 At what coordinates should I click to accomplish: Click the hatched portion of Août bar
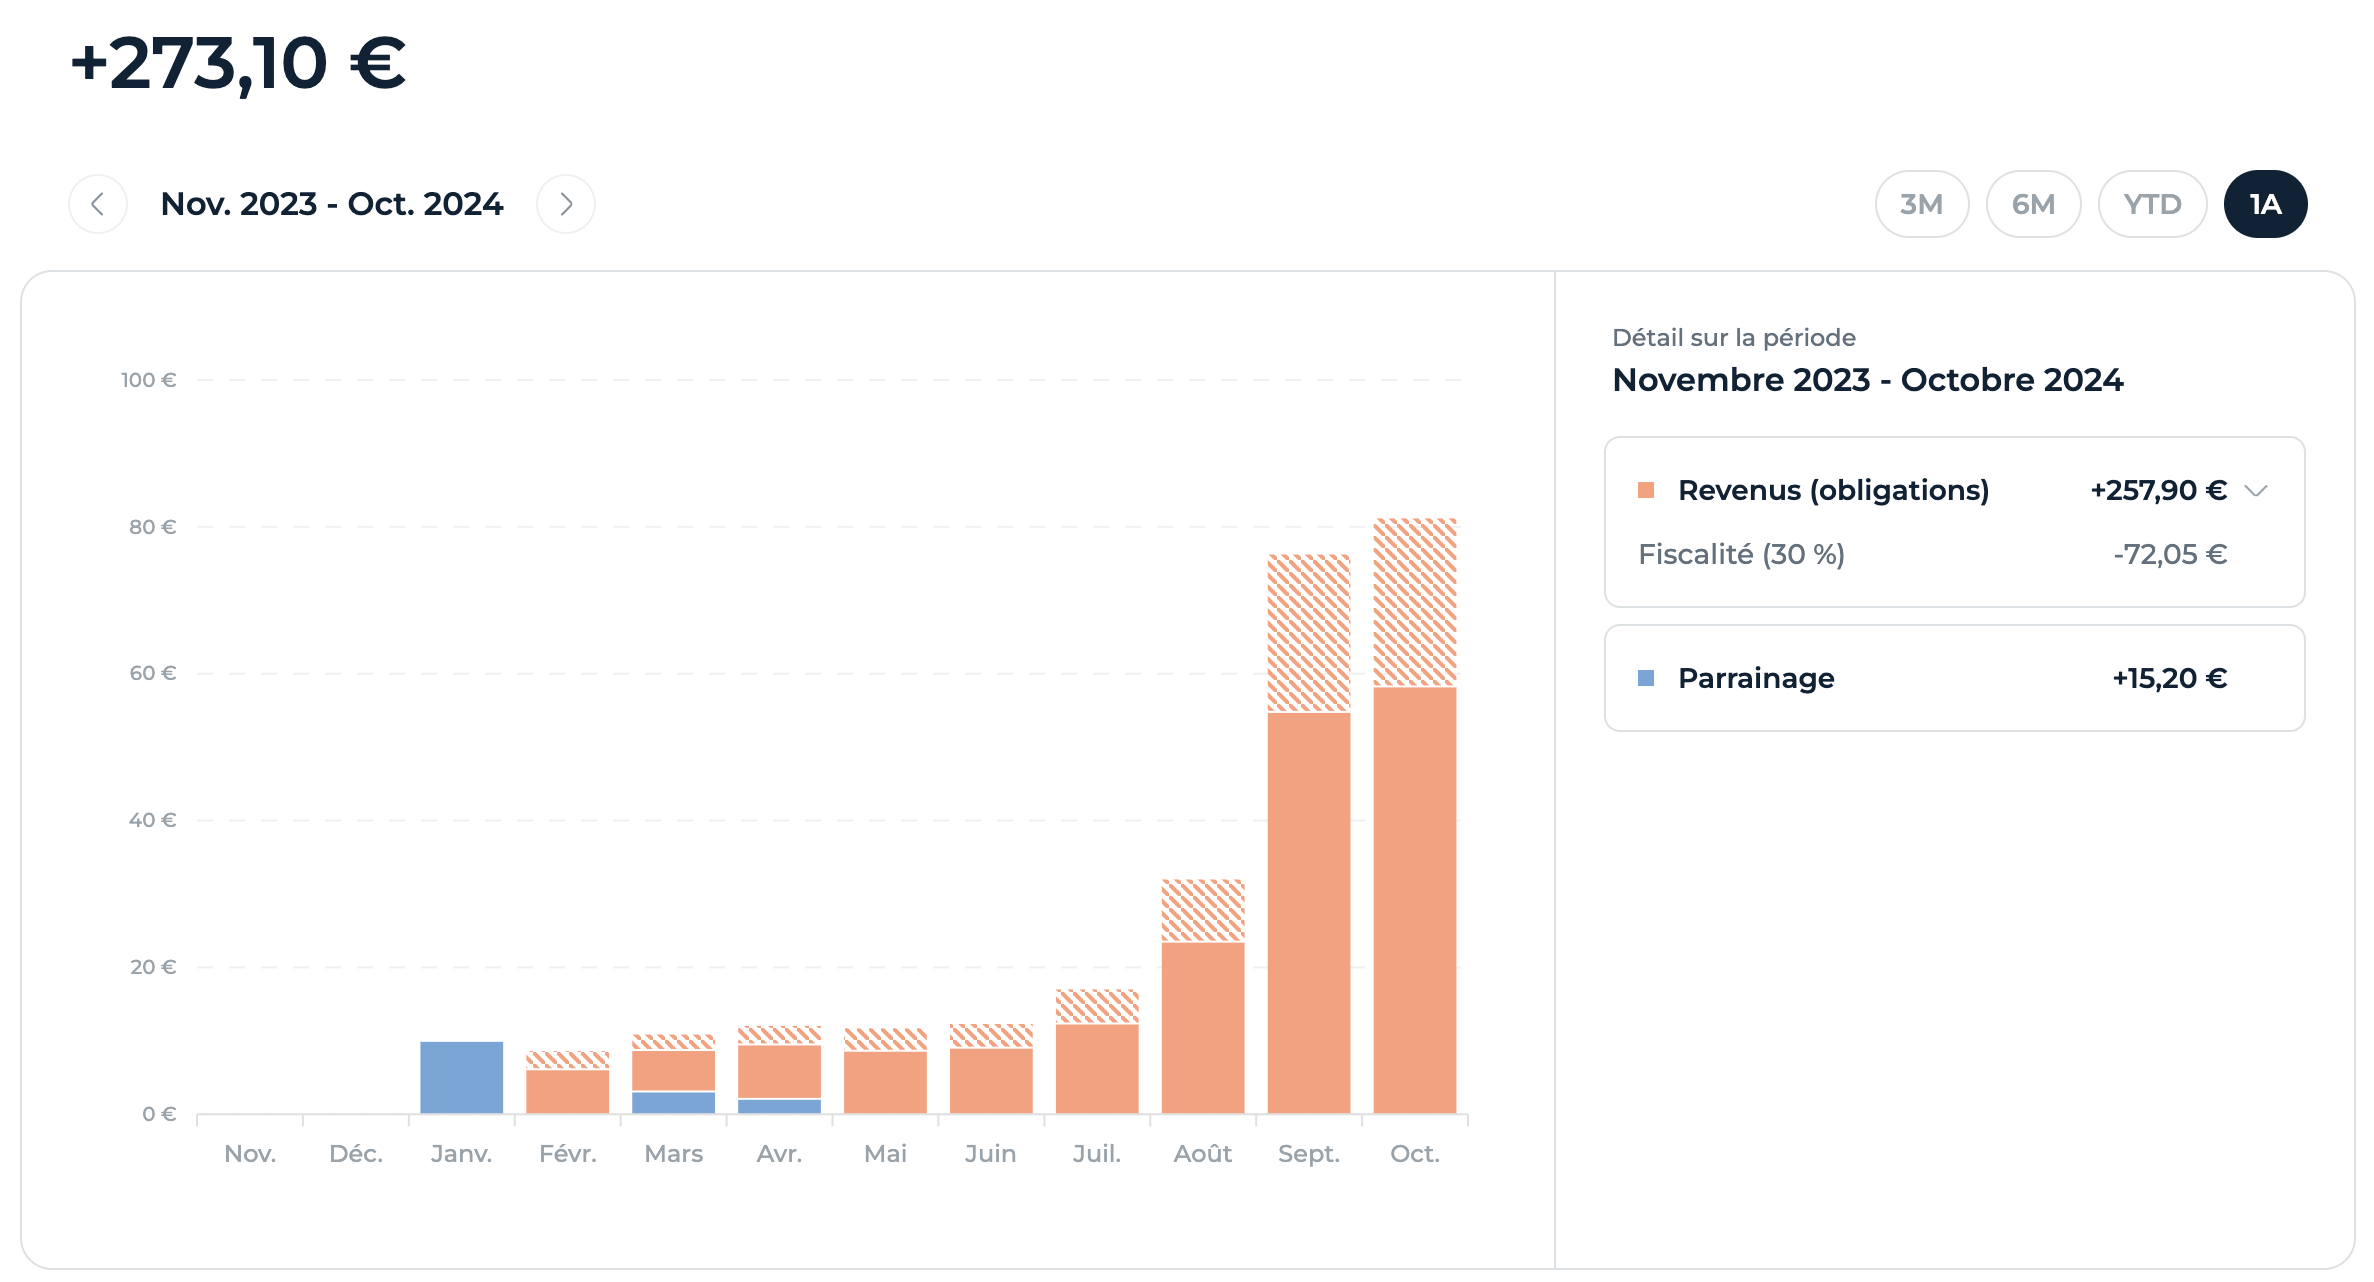pos(1203,911)
